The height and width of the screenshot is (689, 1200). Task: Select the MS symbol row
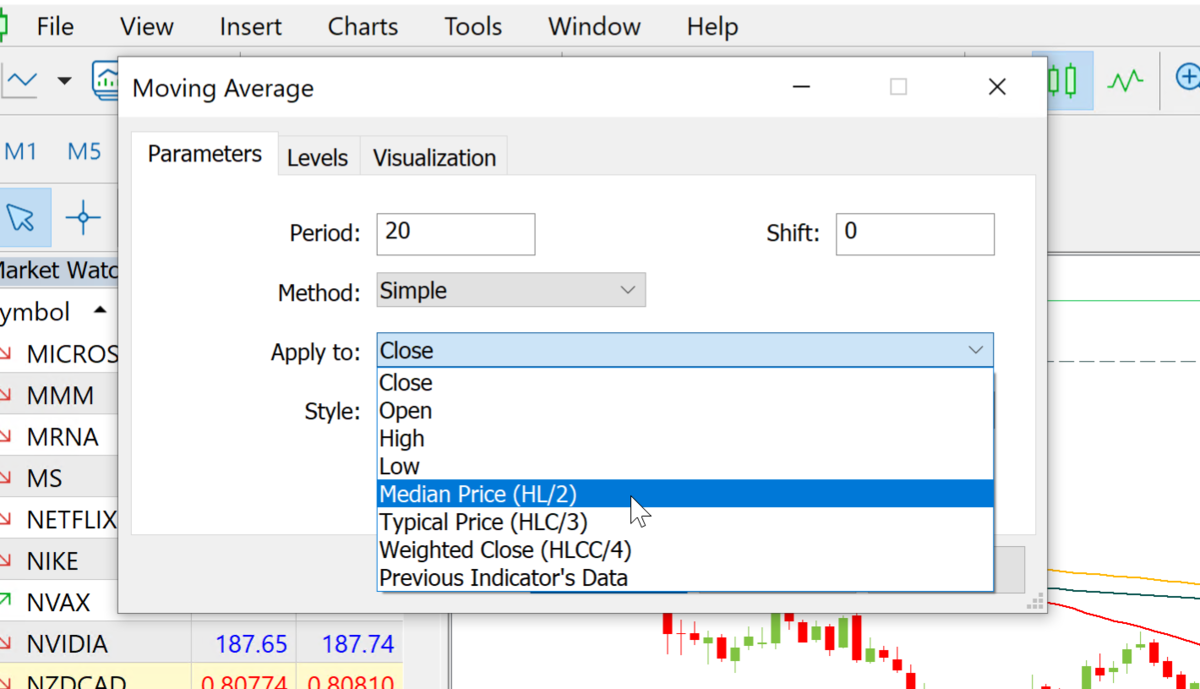pos(59,478)
